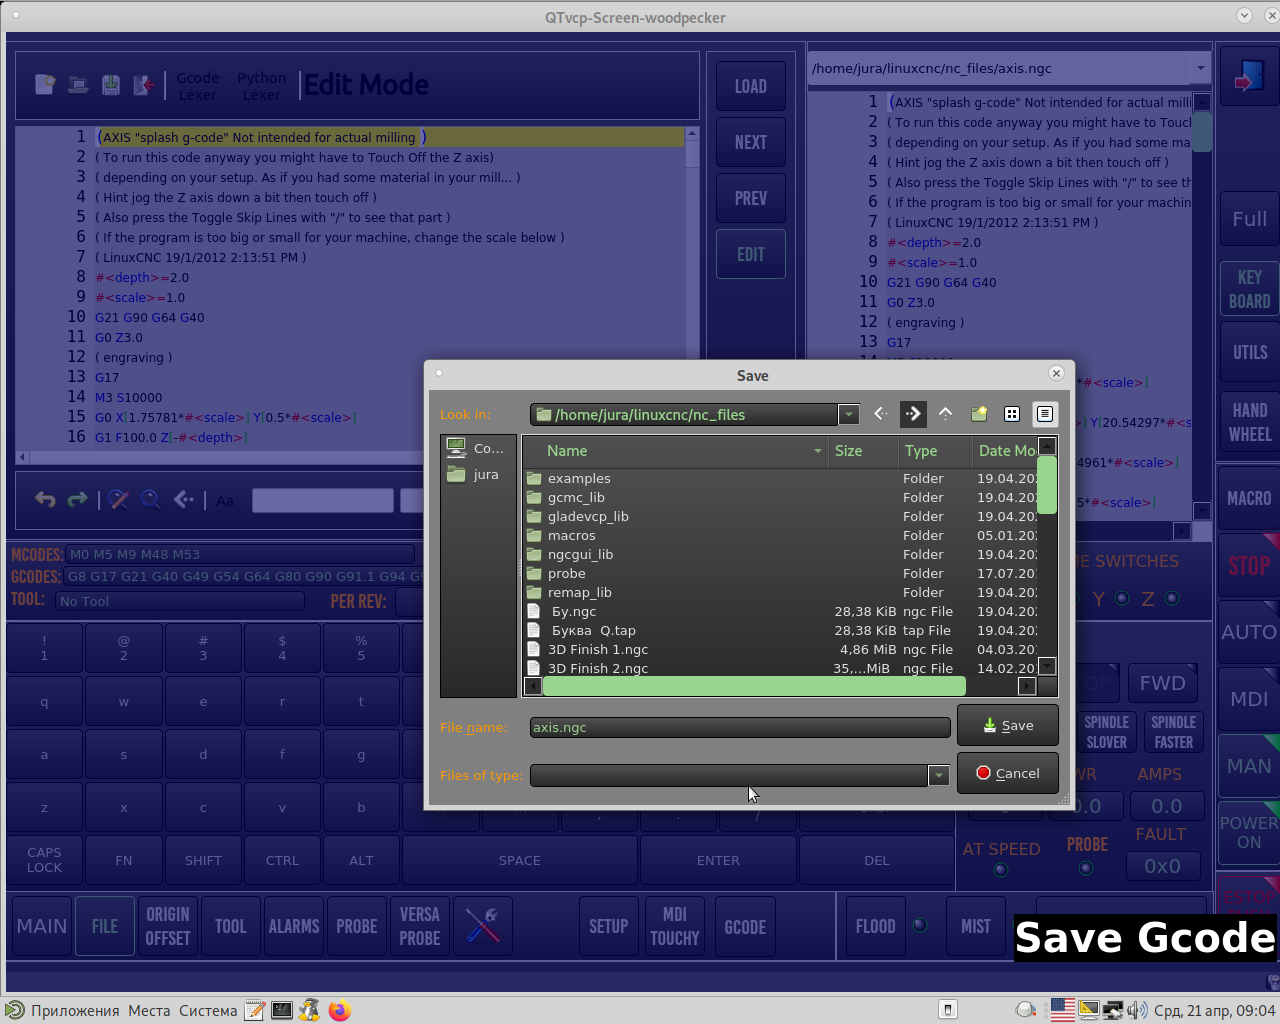
Task: Click the US flag keyboard layout indicator
Action: click(x=1063, y=1010)
